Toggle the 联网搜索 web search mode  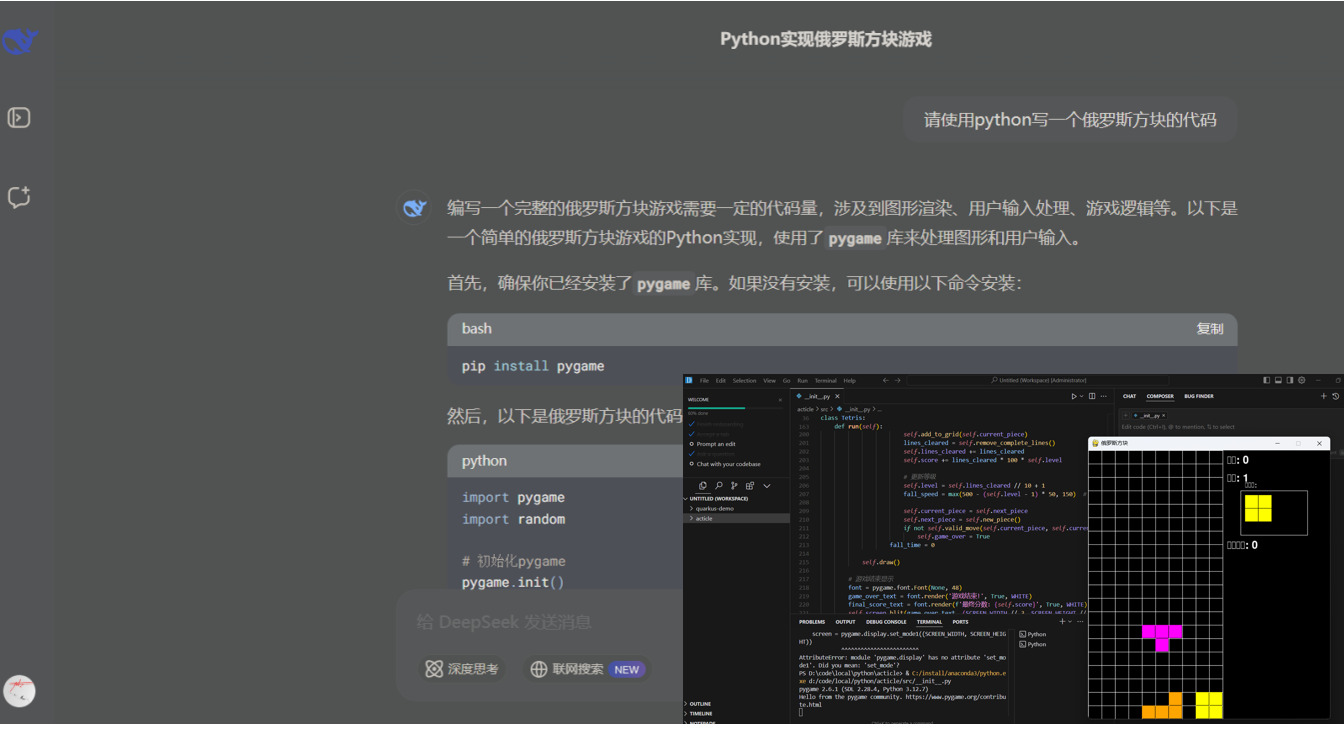[587, 669]
